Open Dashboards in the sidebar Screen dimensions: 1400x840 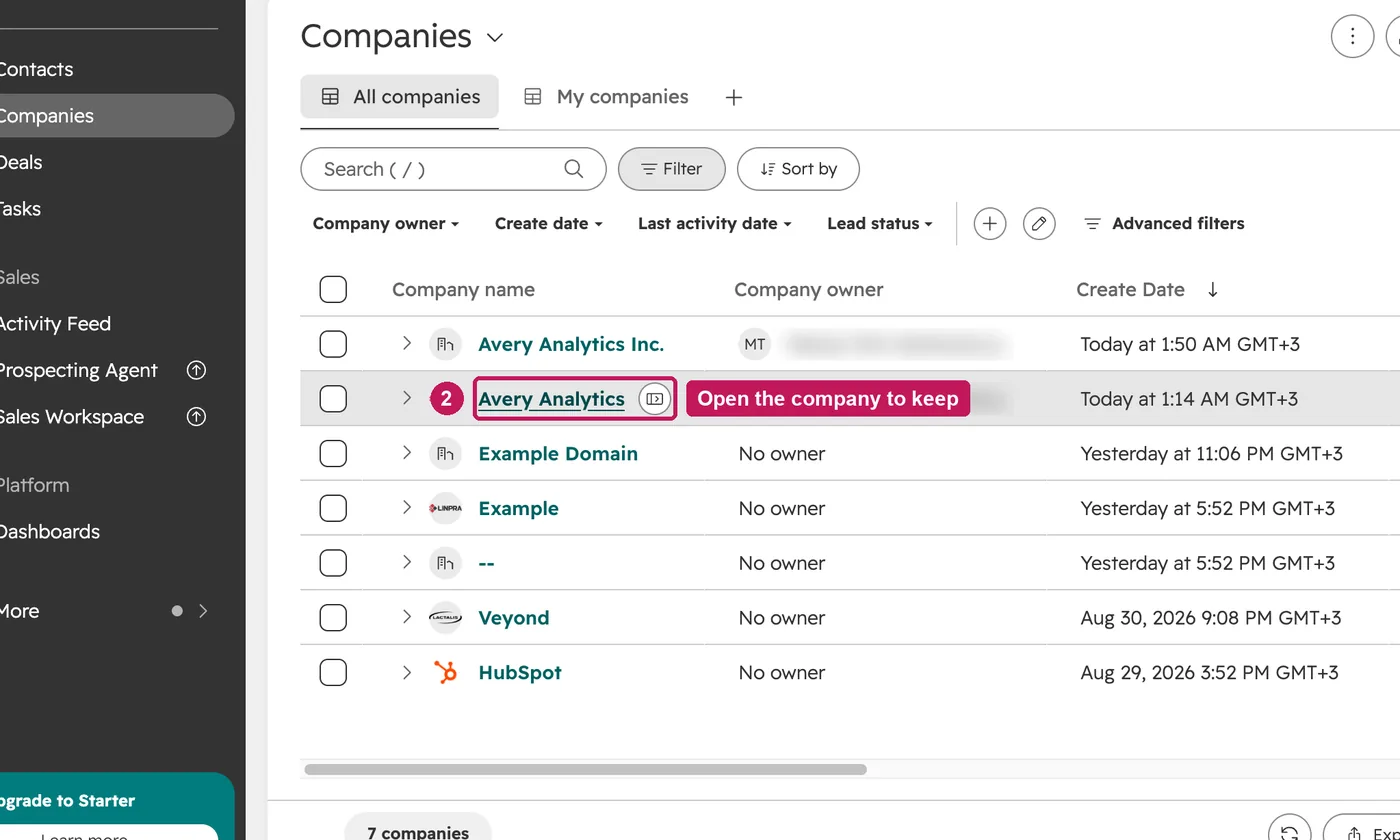(49, 532)
